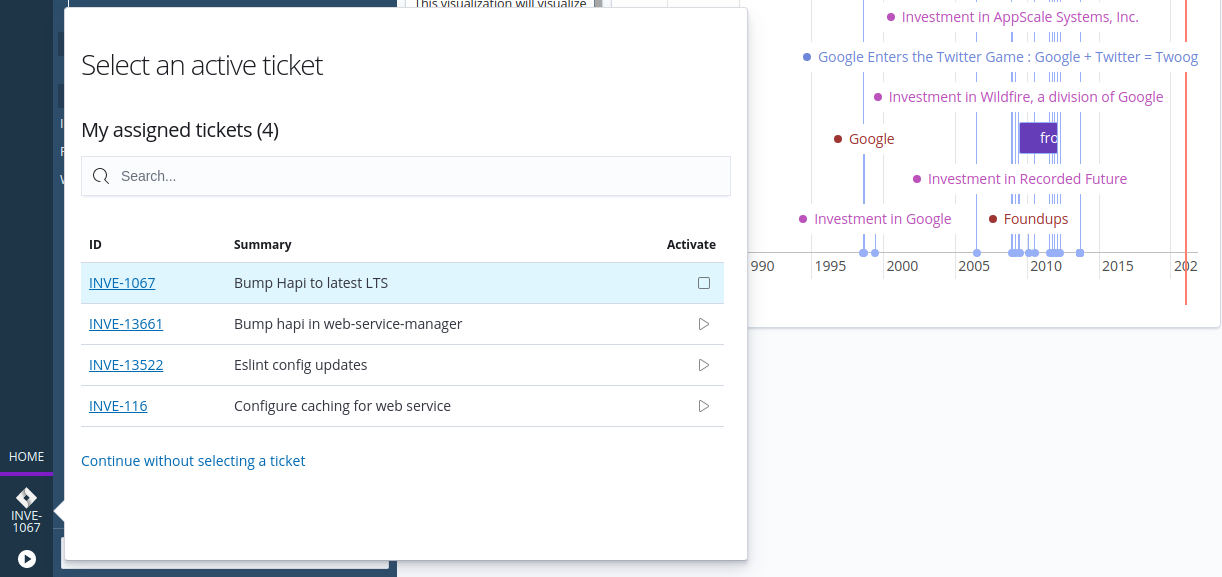The width and height of the screenshot is (1222, 577).
Task: Click Continue without selecting a ticket
Action: pyautogui.click(x=193, y=461)
